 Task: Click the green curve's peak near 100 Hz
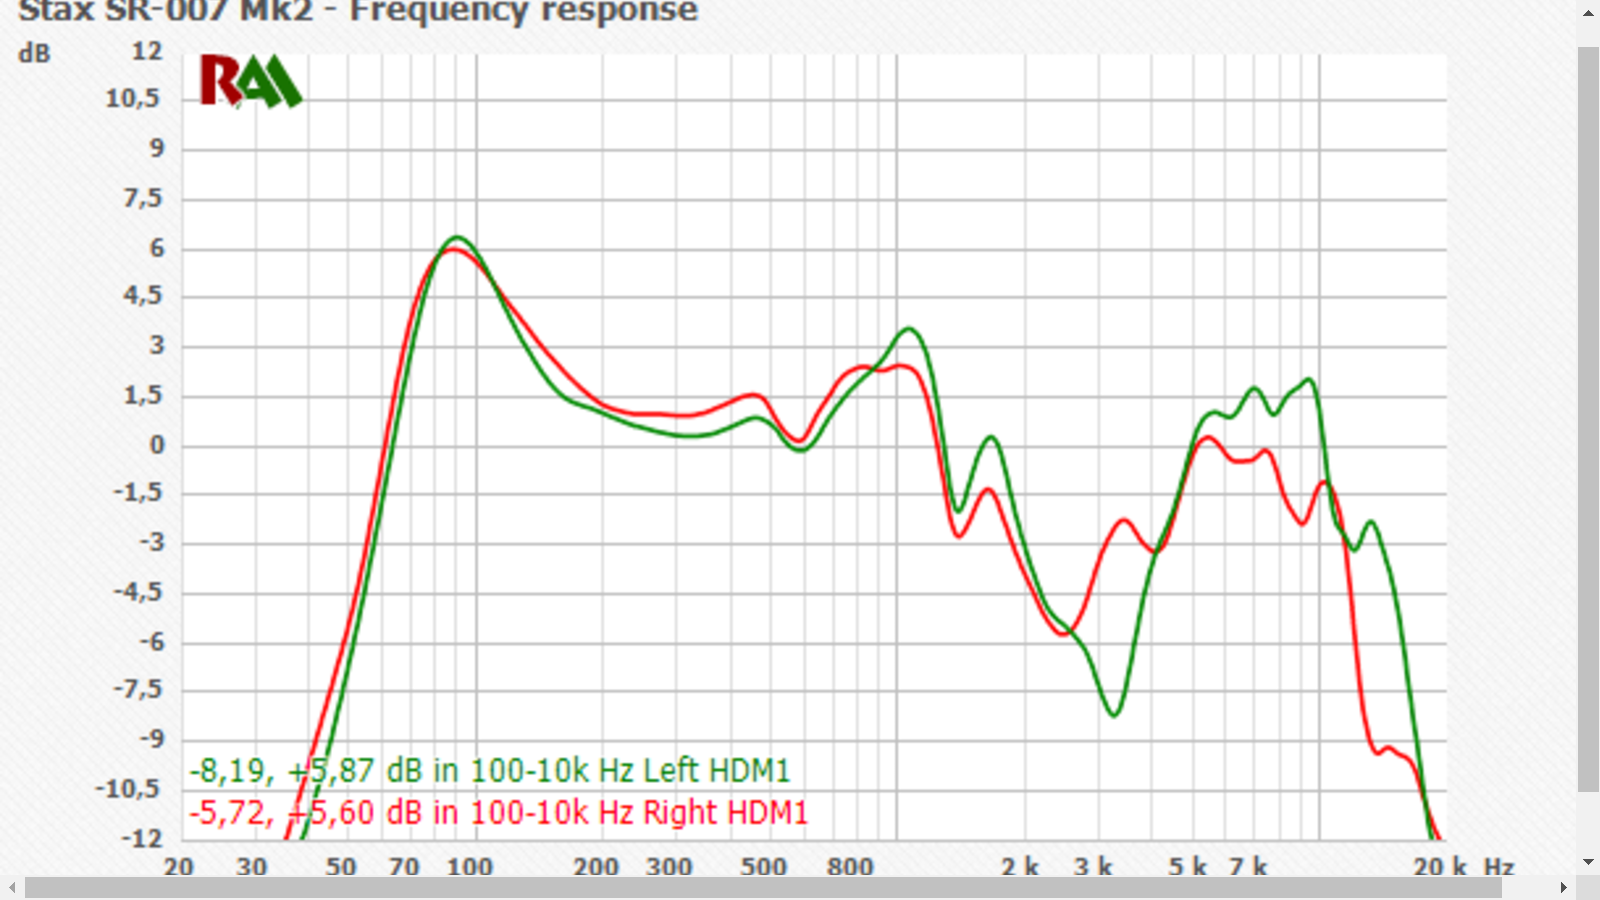[x=457, y=237]
